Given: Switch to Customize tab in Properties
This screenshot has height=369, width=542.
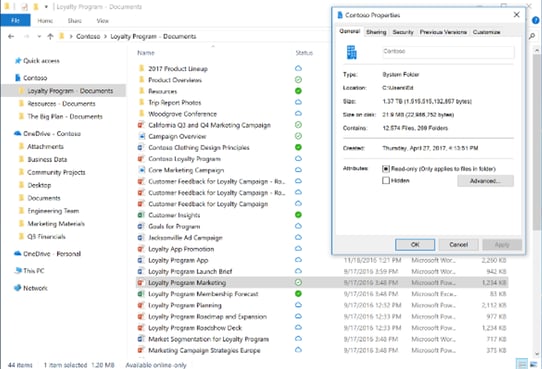Looking at the screenshot, I should click(486, 32).
